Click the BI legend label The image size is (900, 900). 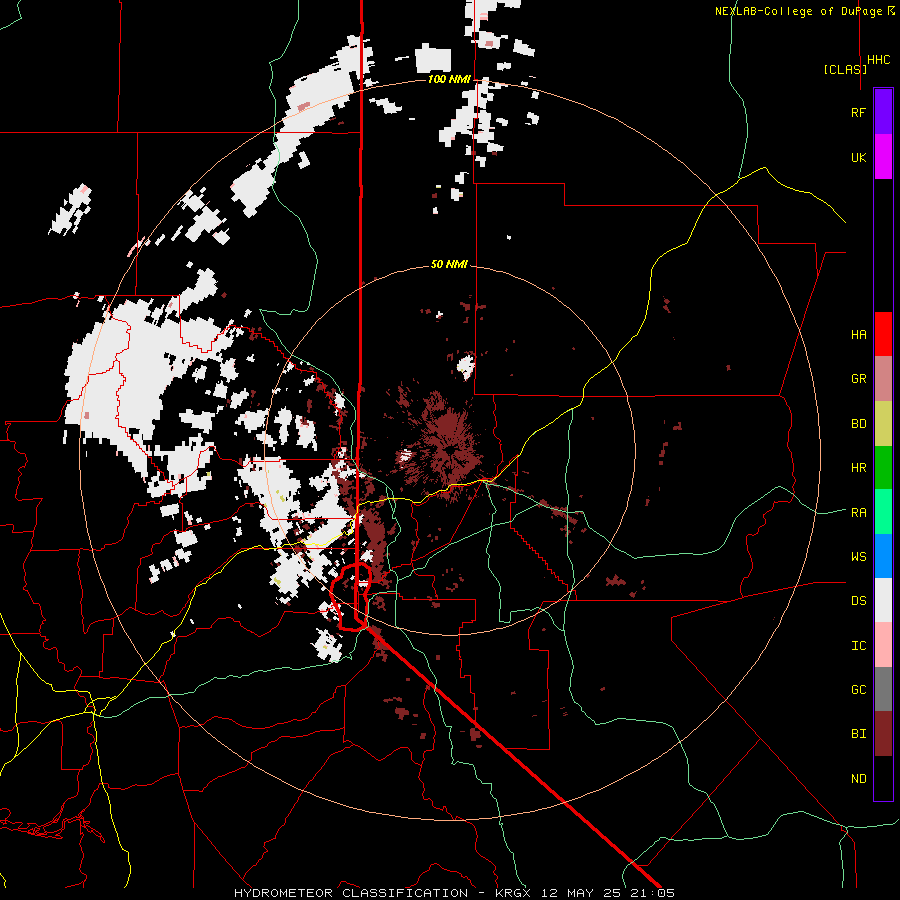coord(858,734)
